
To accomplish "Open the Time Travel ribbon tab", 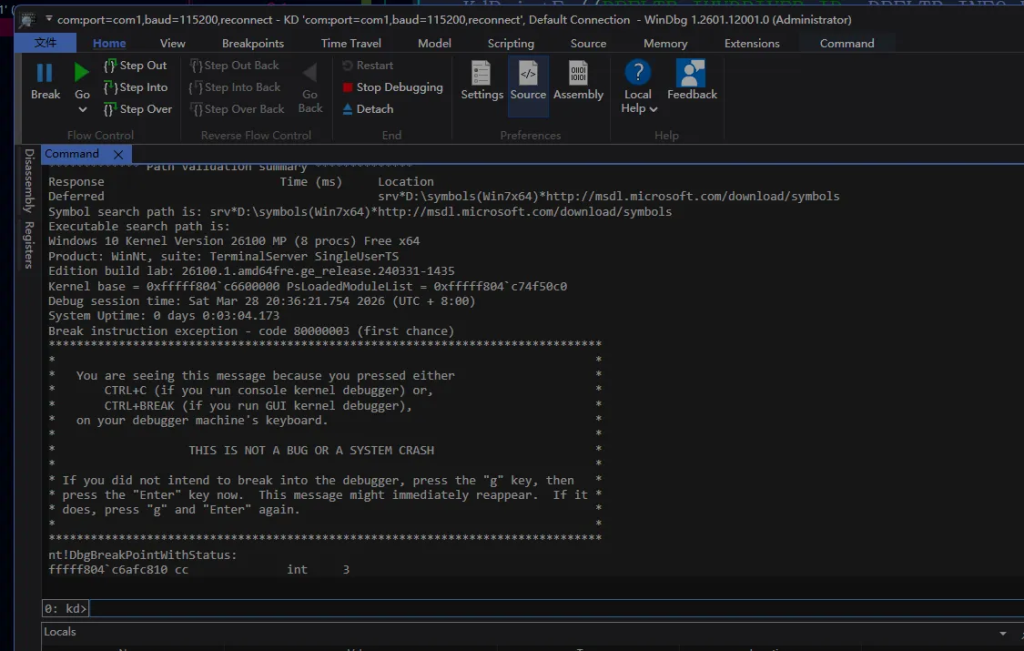I will 351,44.
